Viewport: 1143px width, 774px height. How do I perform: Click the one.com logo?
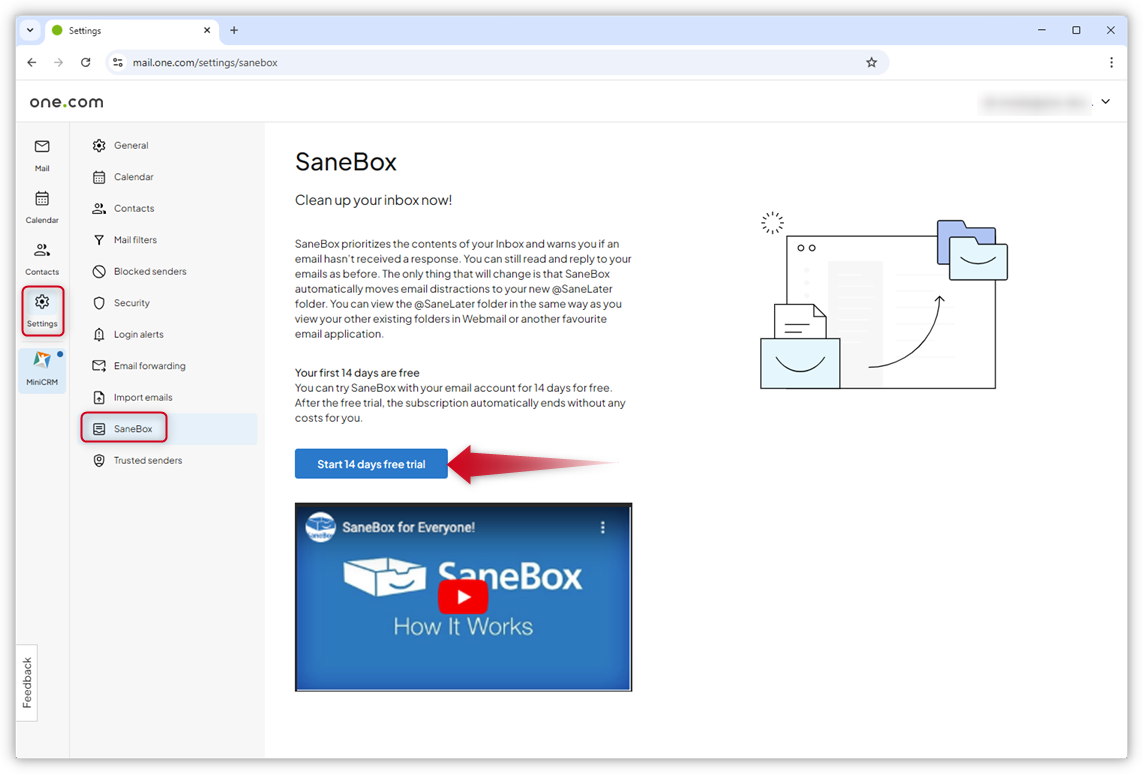(66, 102)
